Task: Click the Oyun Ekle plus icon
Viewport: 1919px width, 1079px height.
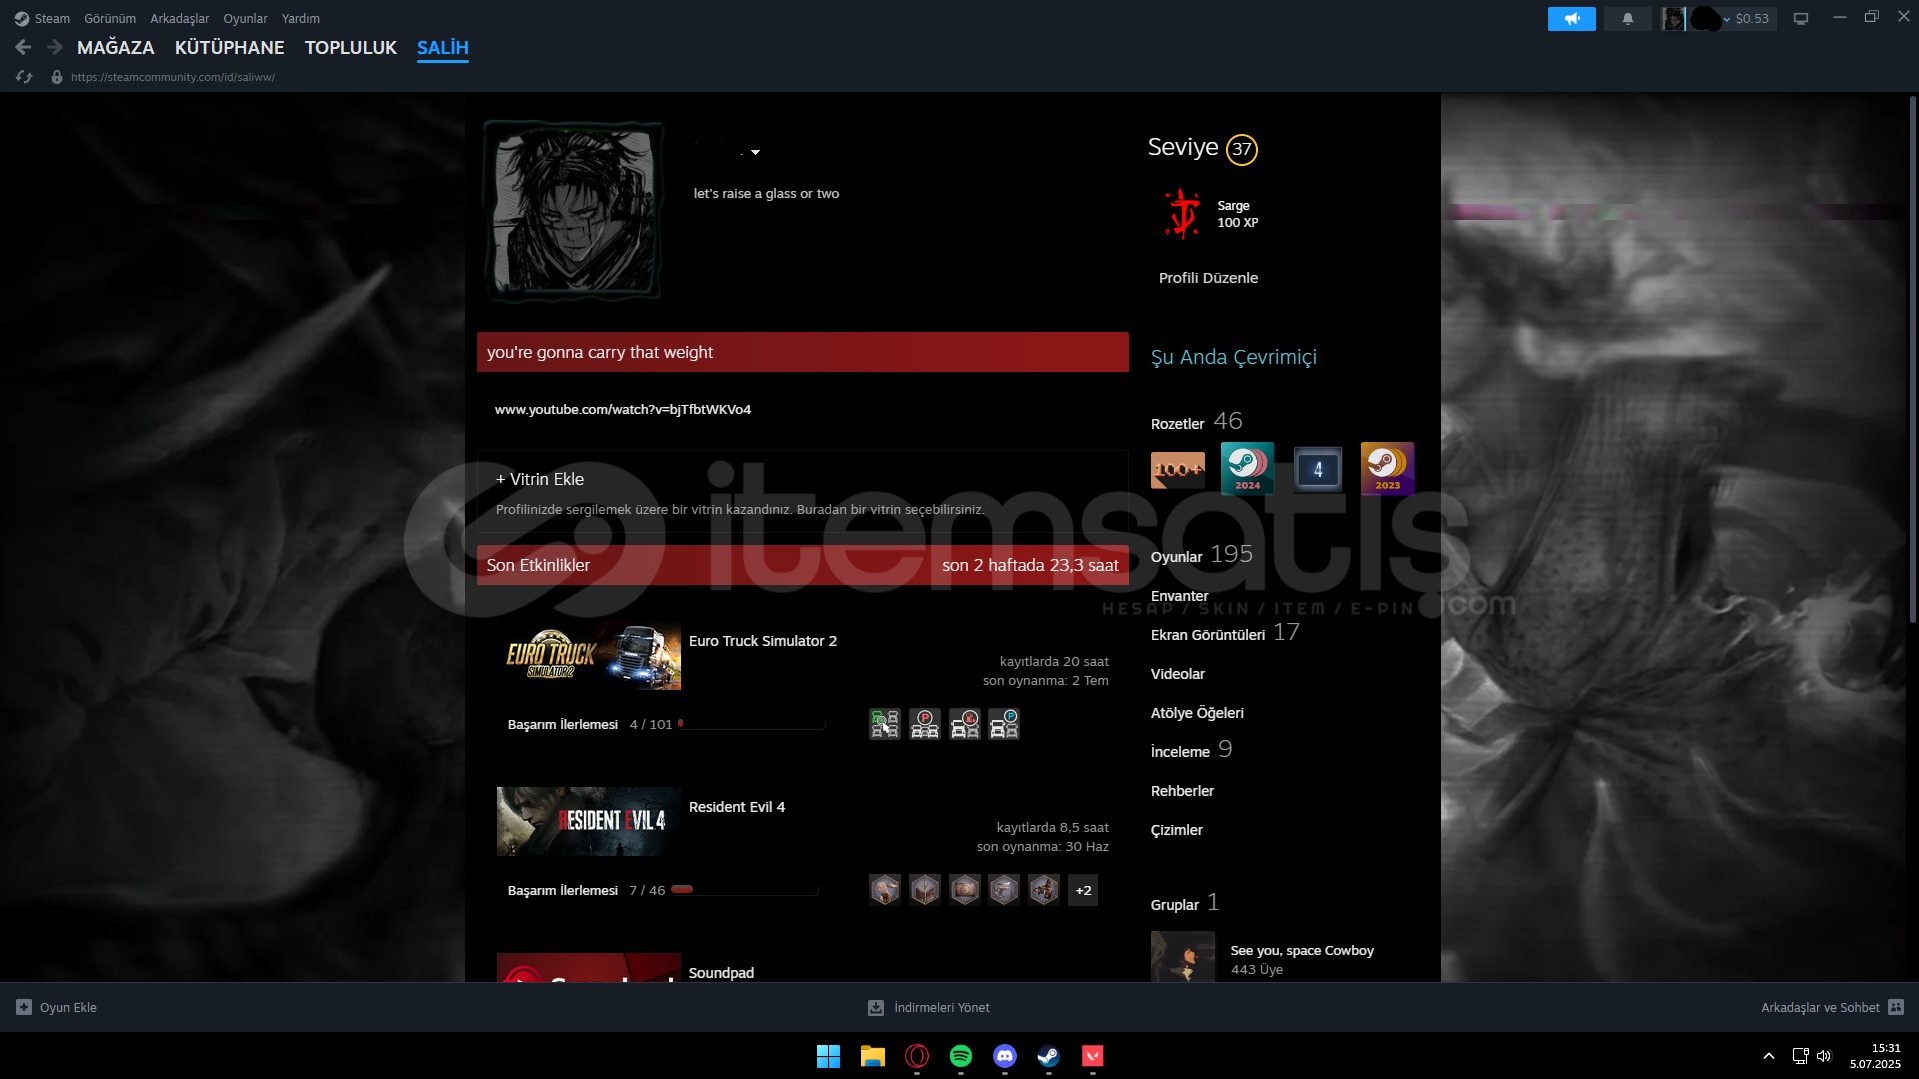Action: click(24, 1007)
